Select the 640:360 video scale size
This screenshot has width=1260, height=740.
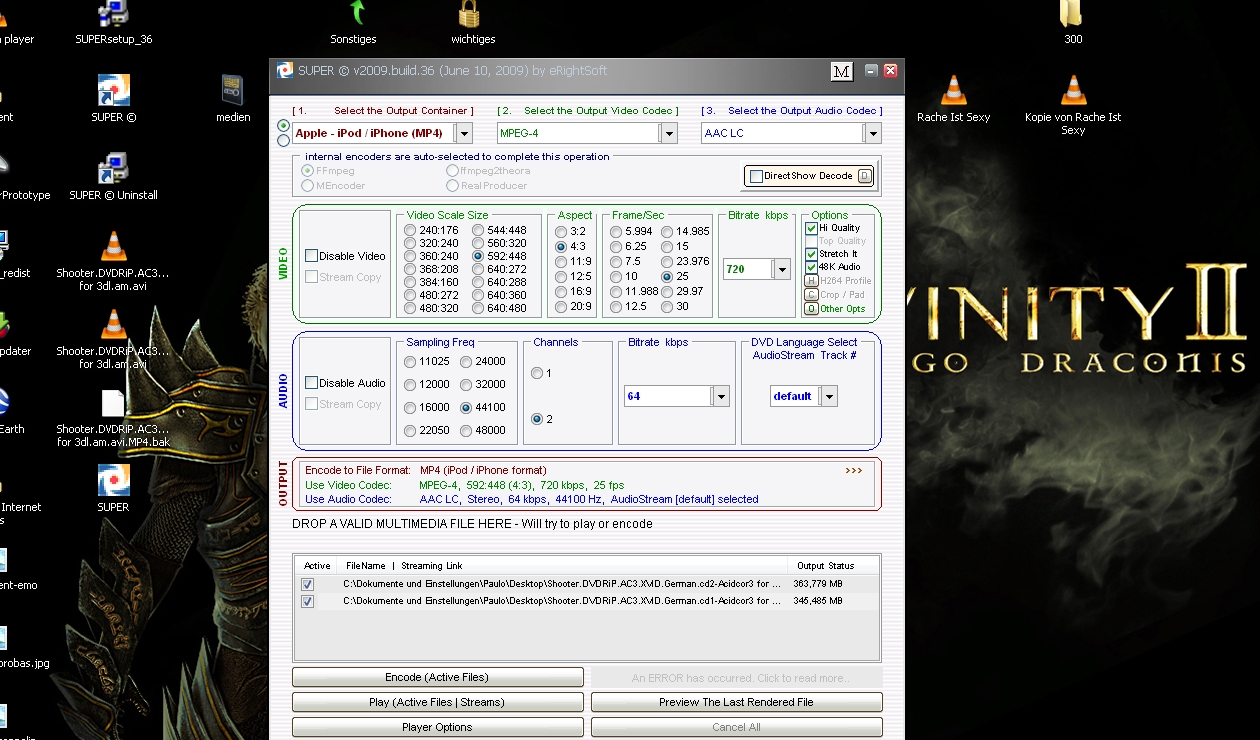click(x=478, y=295)
